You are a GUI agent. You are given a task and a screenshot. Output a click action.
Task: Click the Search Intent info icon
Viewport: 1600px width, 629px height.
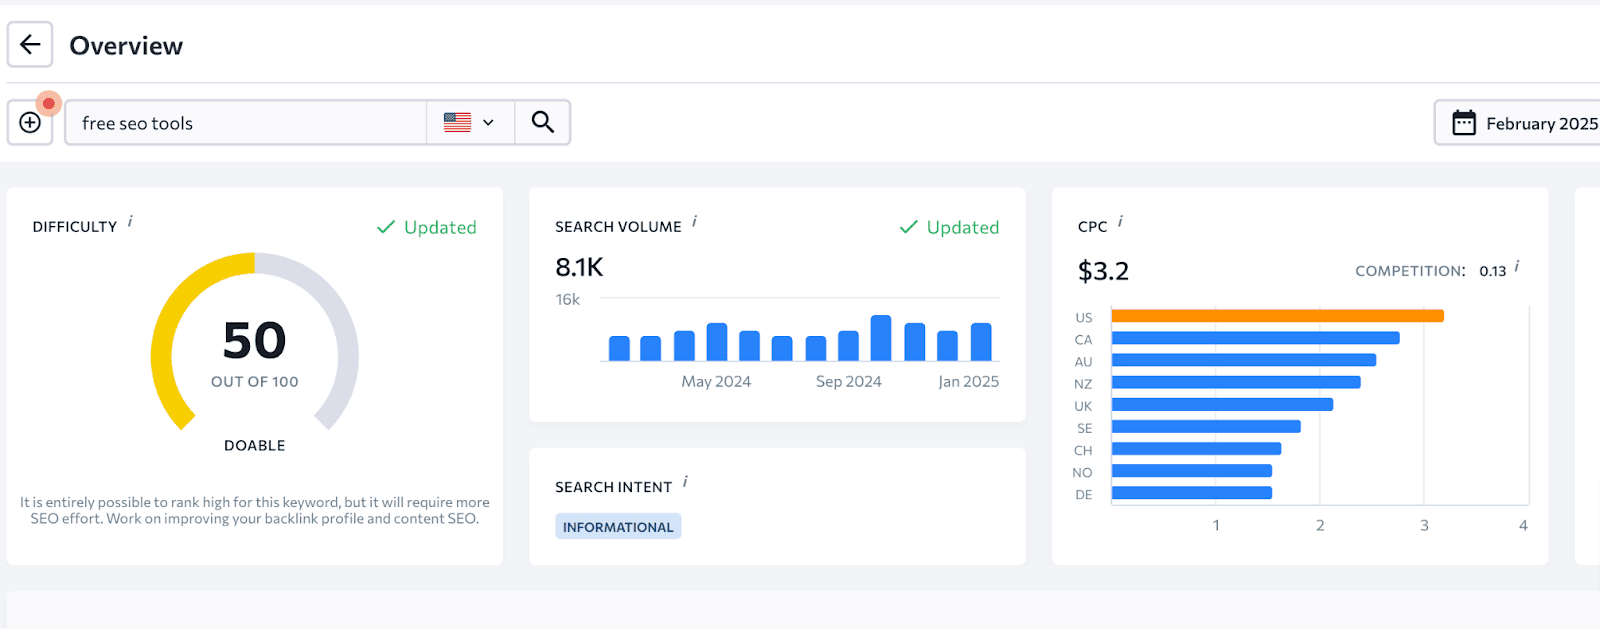(x=685, y=482)
